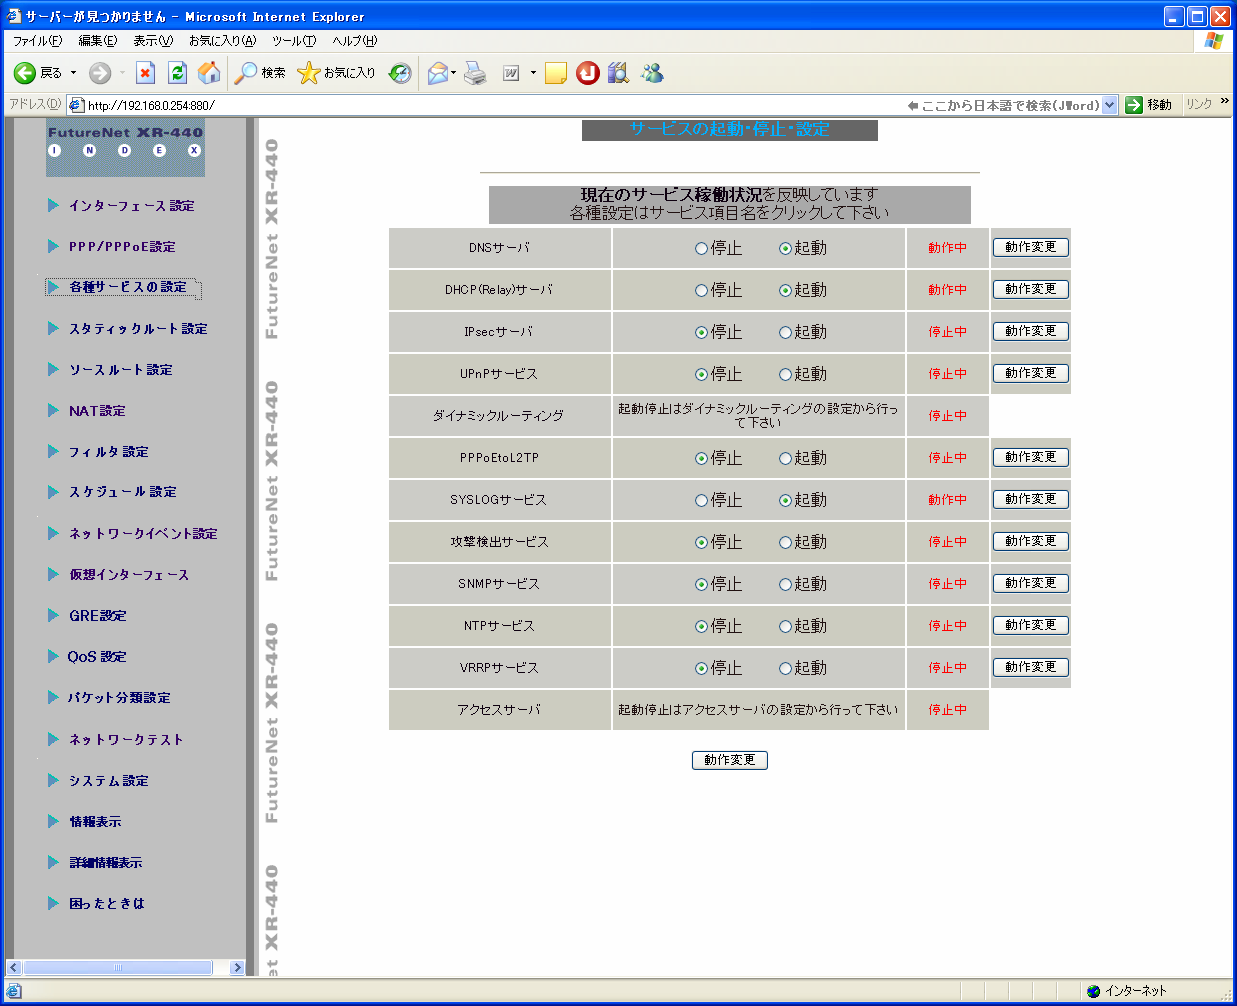Open the Favorites (お気に入り) star
The height and width of the screenshot is (1006, 1237).
(308, 73)
